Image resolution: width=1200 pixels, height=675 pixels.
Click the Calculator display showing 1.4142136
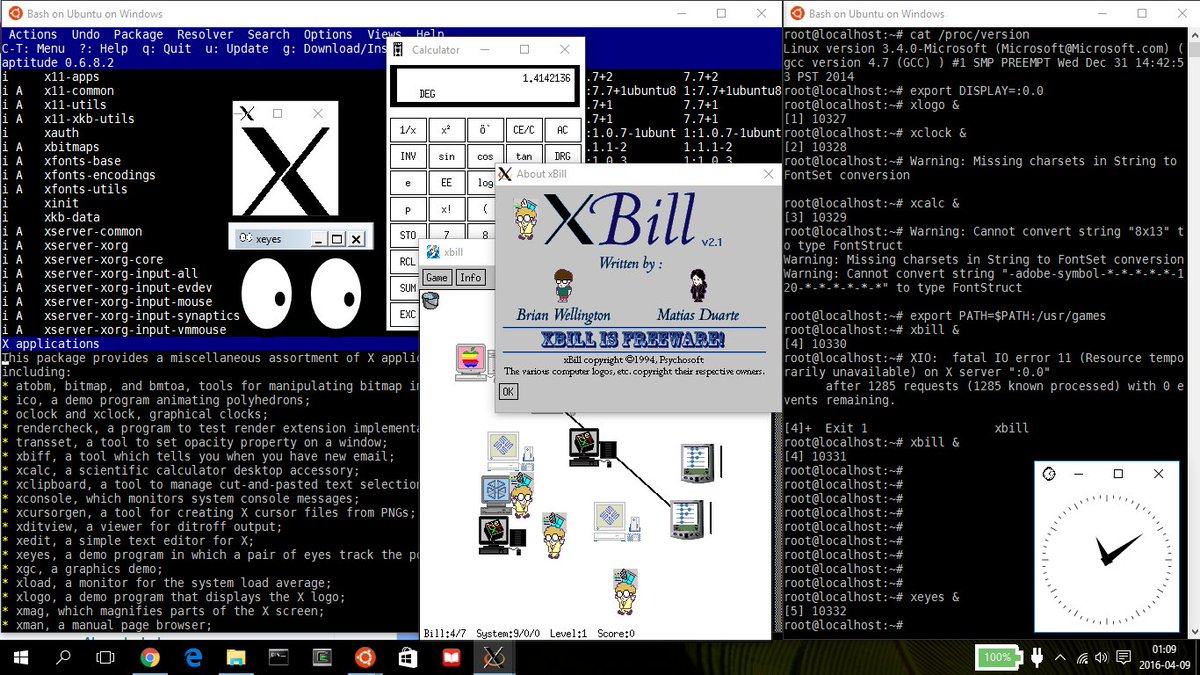(484, 86)
